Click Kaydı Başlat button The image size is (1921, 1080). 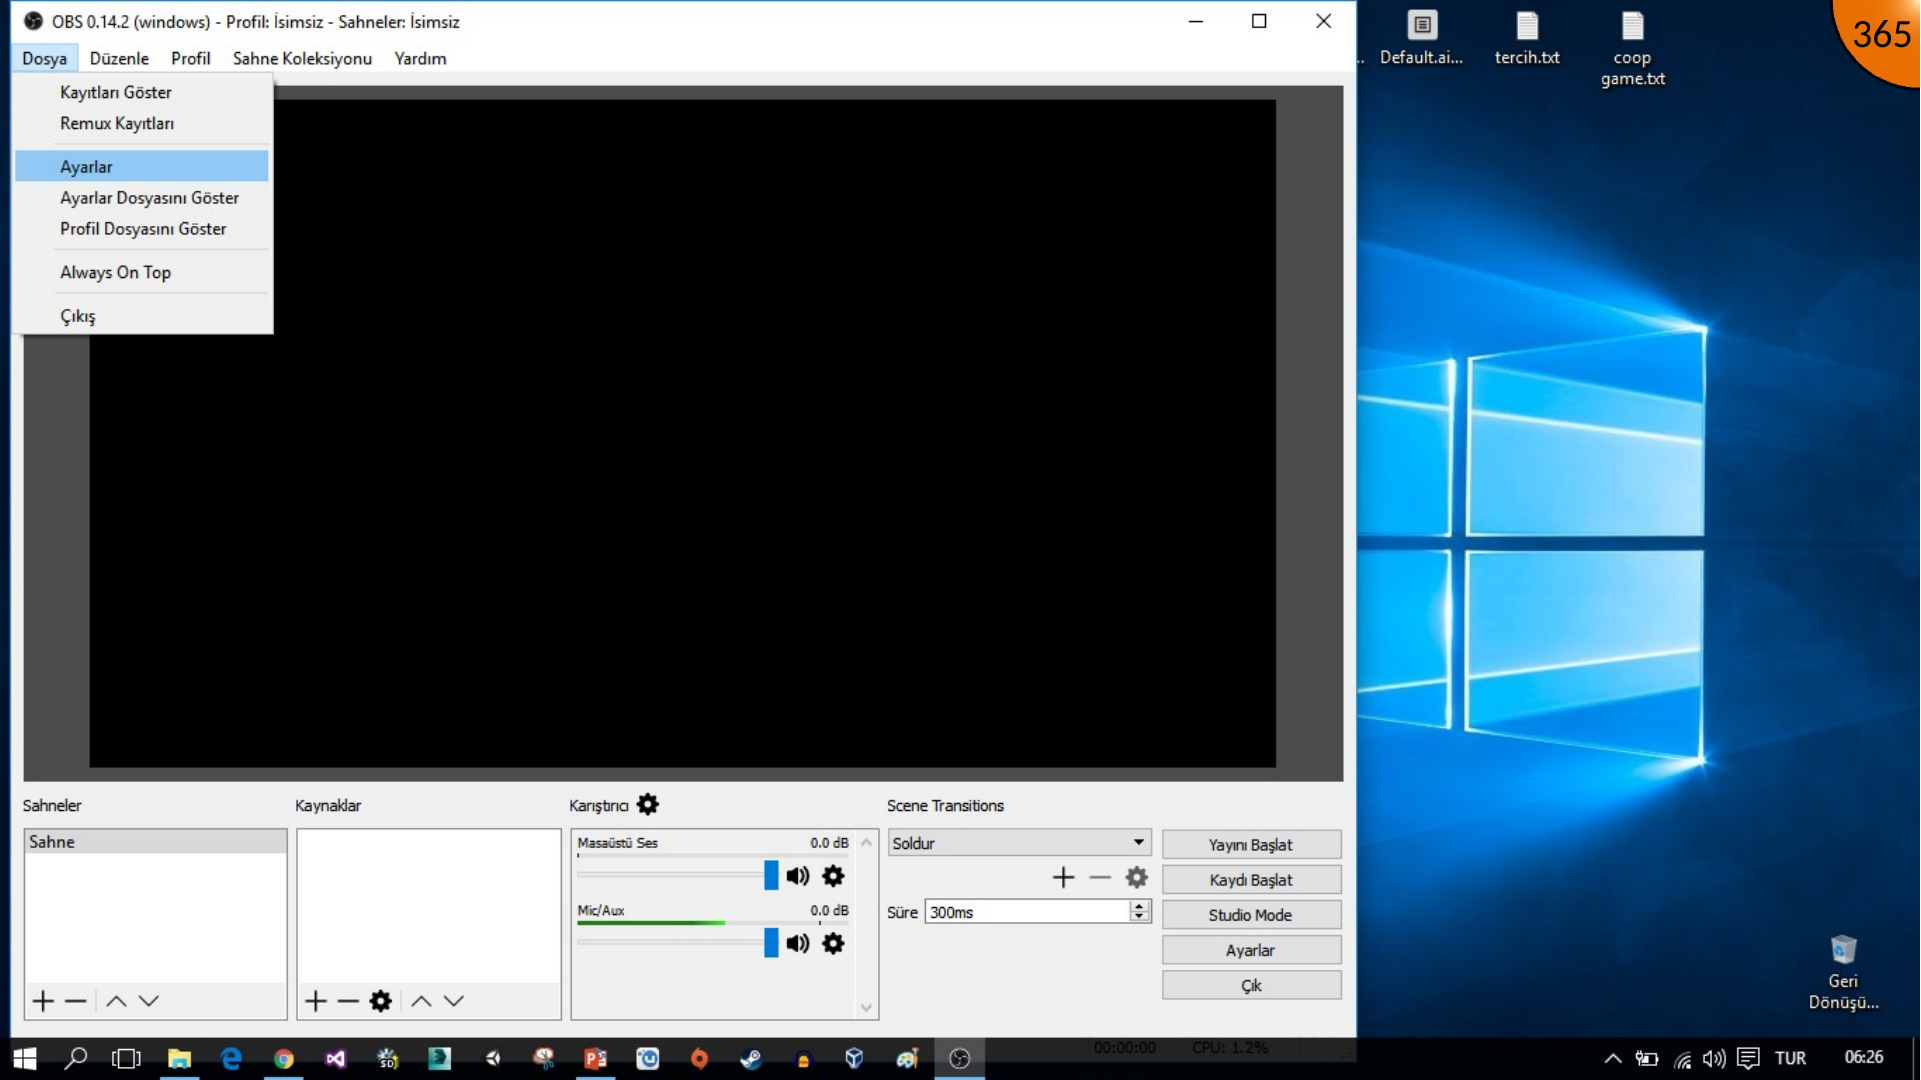(1251, 879)
